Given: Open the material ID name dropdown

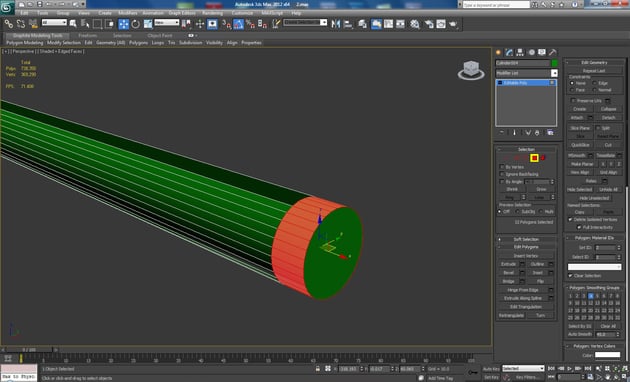Looking at the screenshot, I should click(x=594, y=267).
